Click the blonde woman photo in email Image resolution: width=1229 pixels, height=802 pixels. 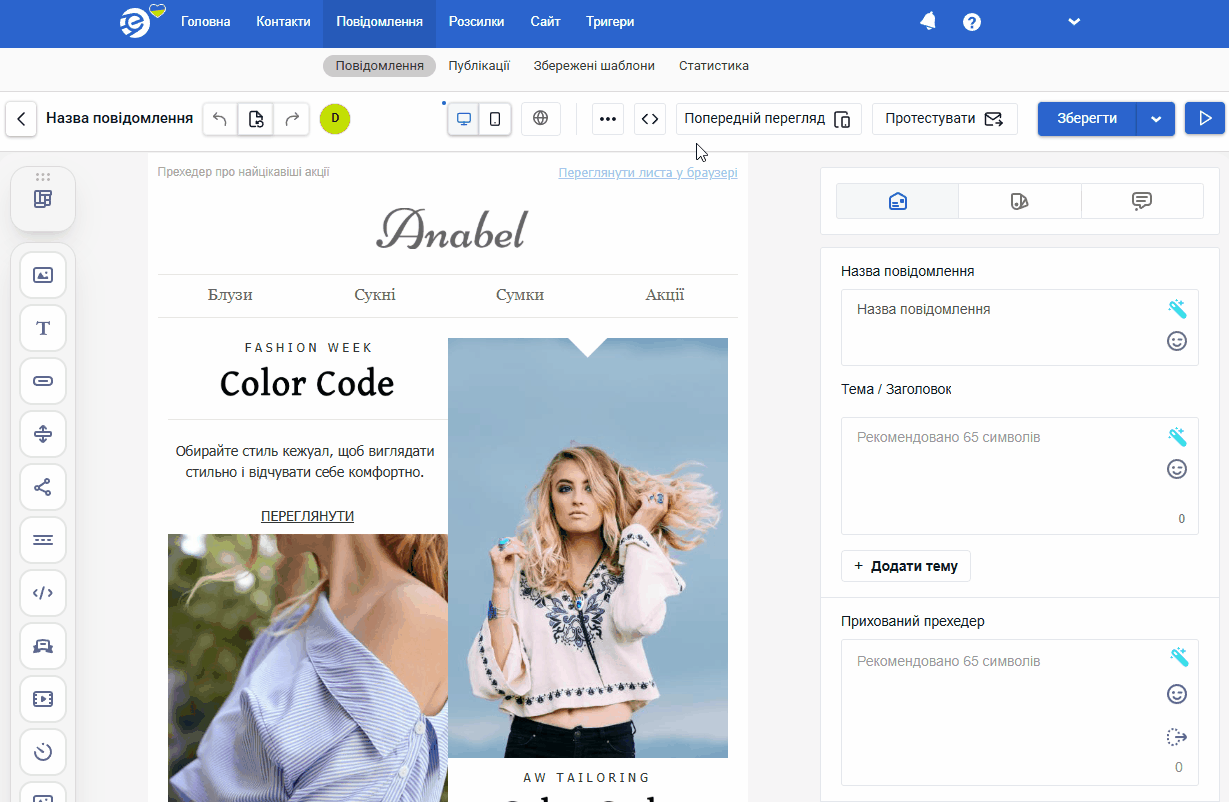[x=588, y=548]
